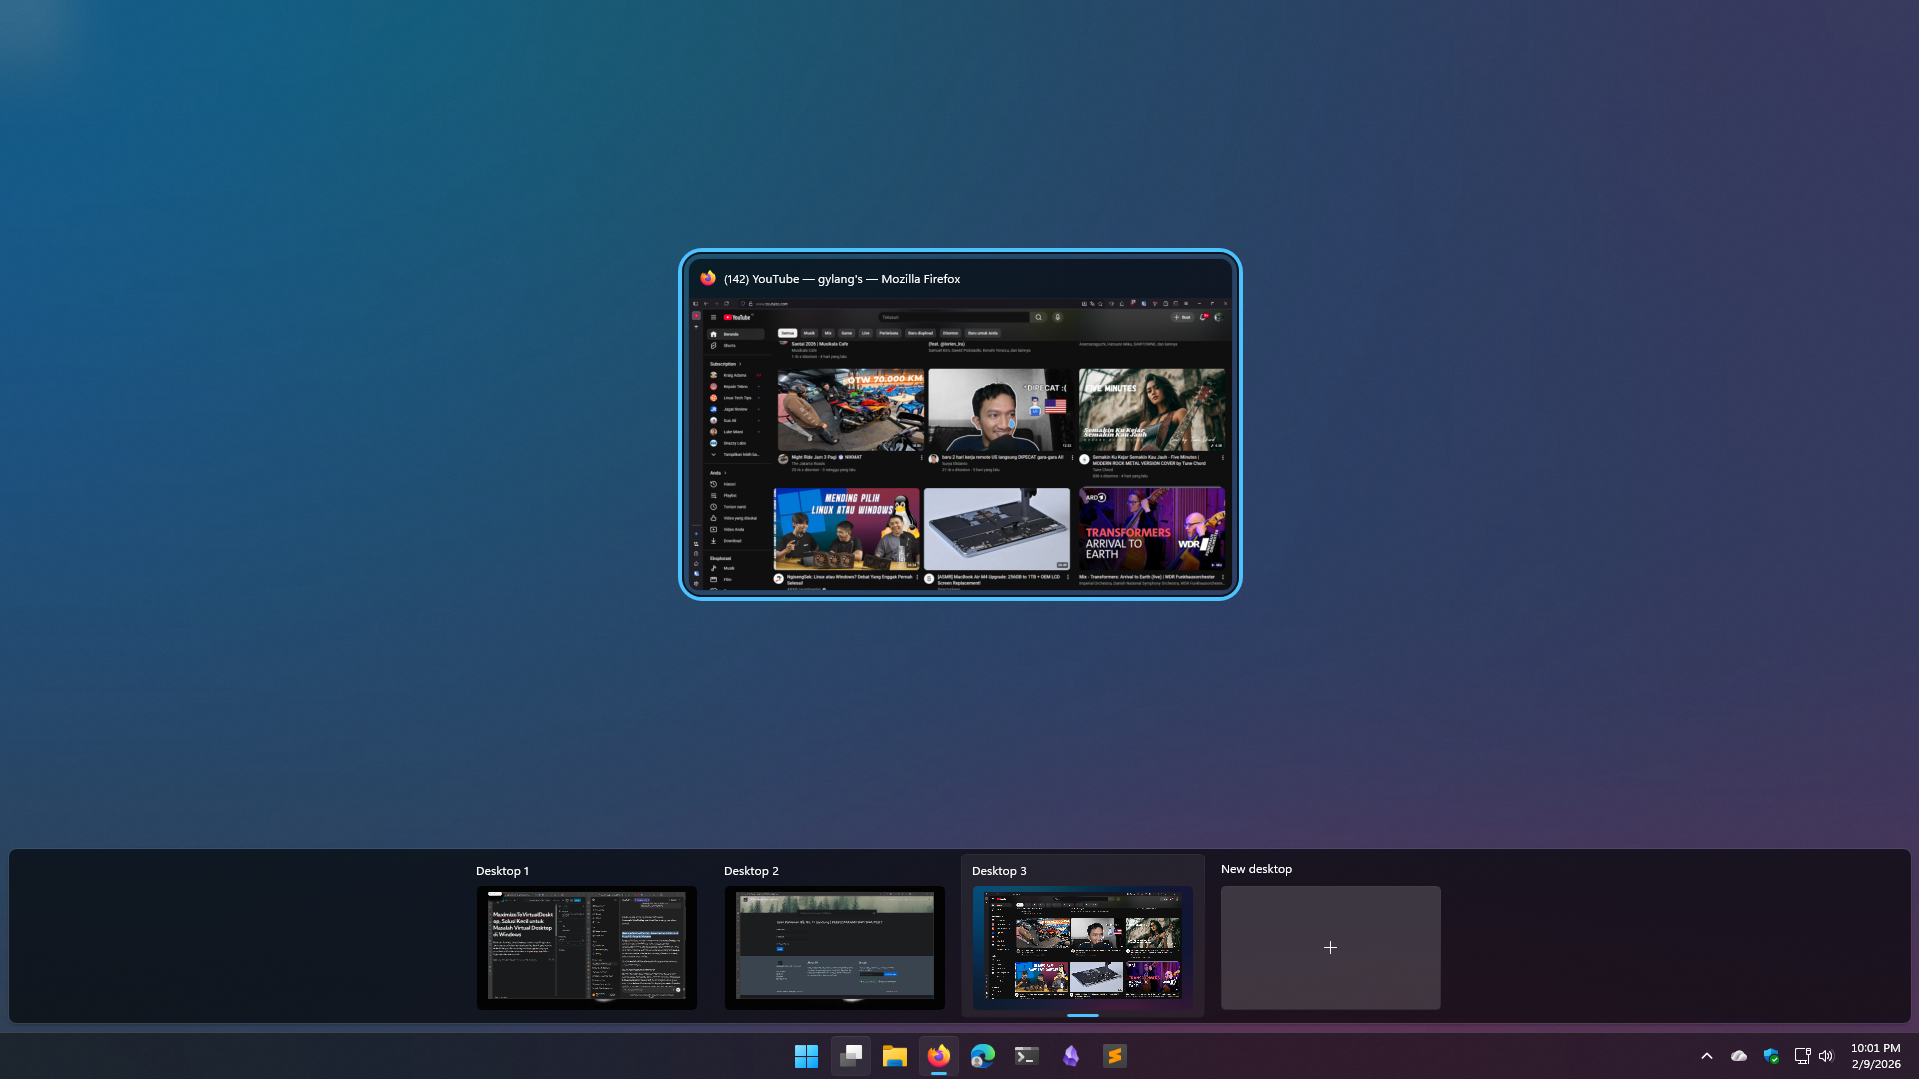Open the Terminal taskbar icon
Screen dimensions: 1919x1079
point(1027,1056)
